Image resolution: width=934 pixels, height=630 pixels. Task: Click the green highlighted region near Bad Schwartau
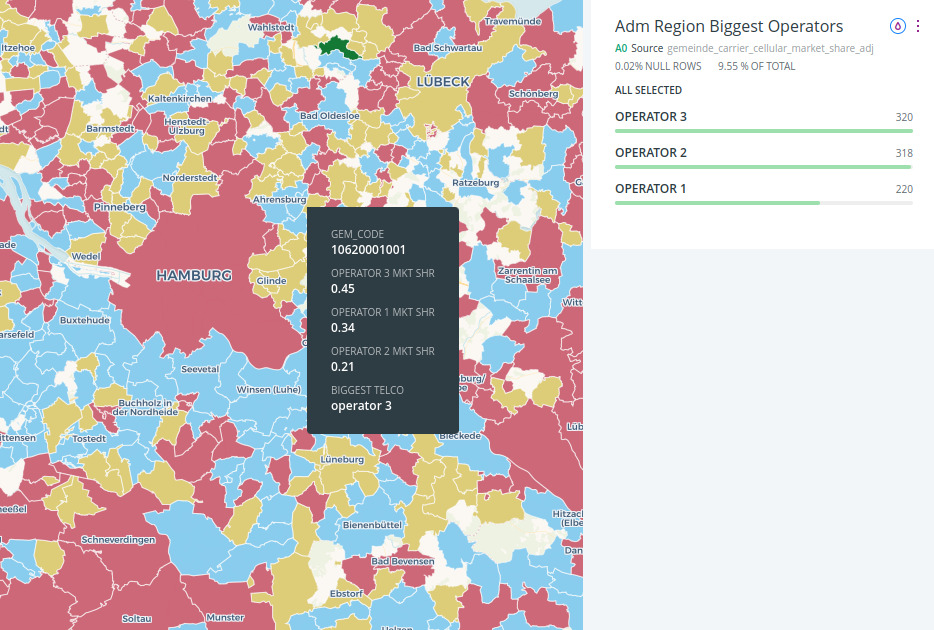point(338,46)
